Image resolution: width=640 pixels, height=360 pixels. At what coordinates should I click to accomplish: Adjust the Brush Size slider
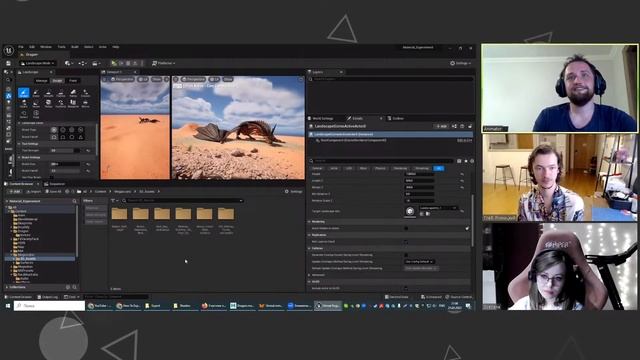tap(65, 164)
